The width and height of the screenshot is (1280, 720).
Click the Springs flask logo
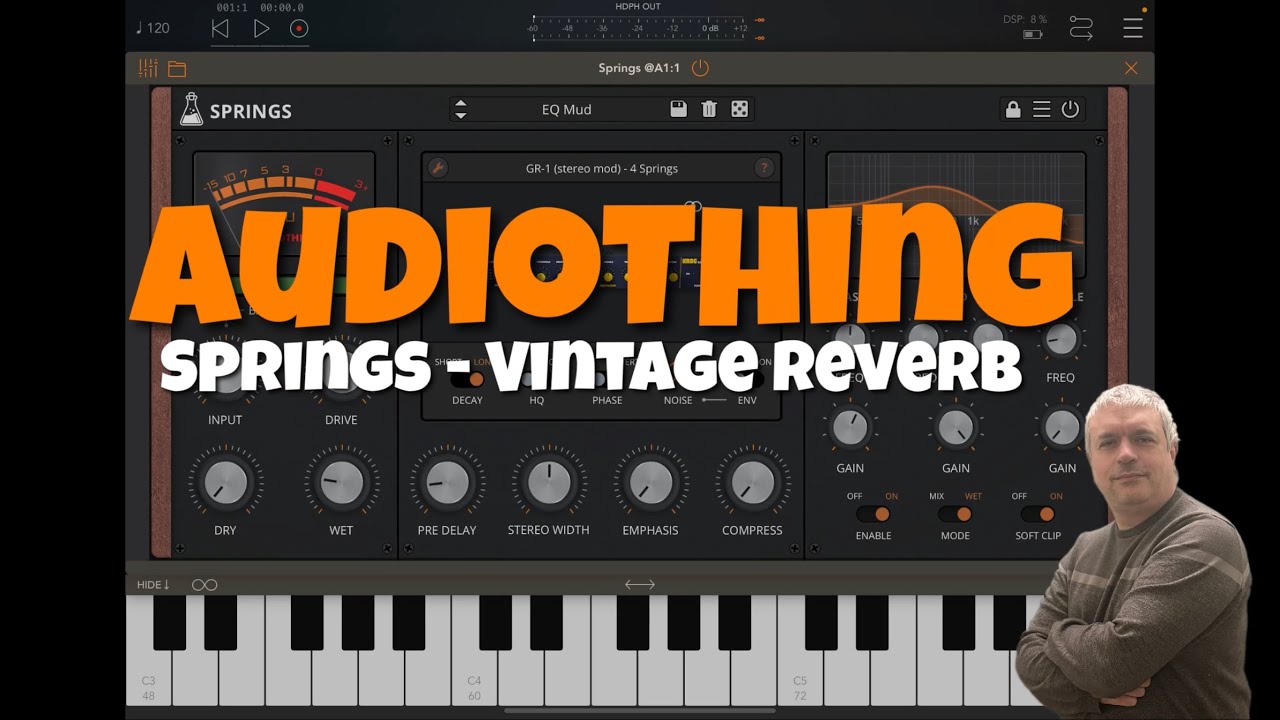pos(191,109)
